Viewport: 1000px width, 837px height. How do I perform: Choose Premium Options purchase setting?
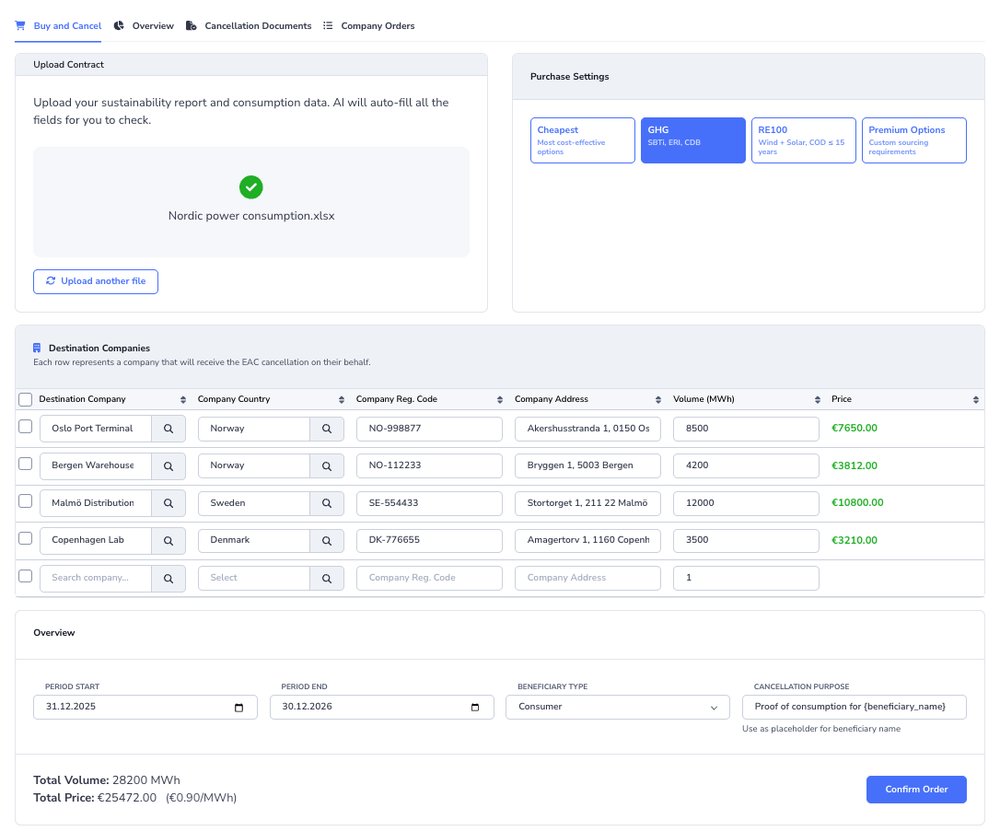(x=914, y=140)
